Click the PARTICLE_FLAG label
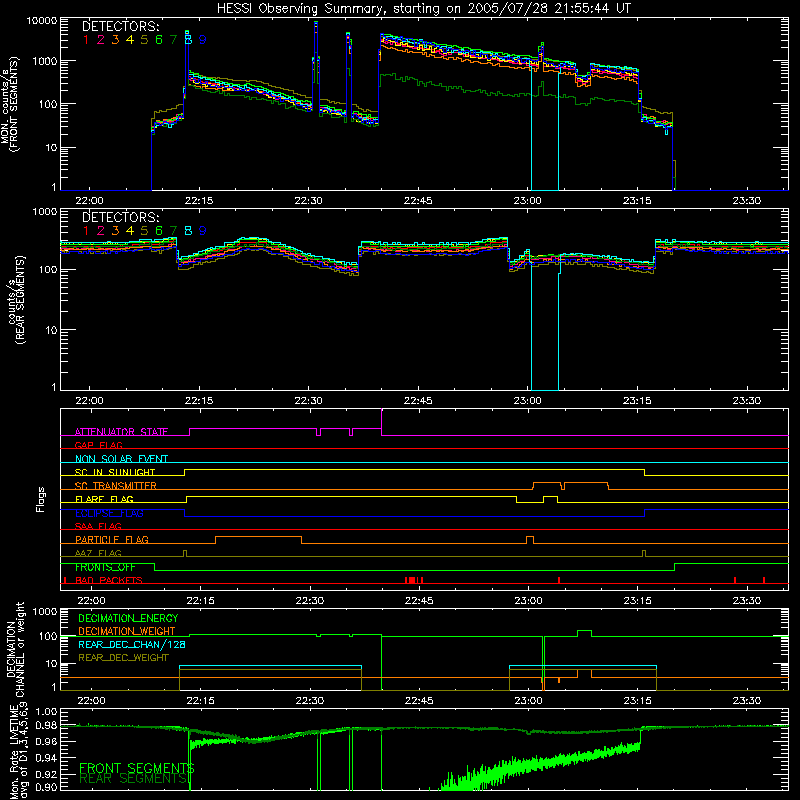This screenshot has width=800, height=800. point(112,539)
